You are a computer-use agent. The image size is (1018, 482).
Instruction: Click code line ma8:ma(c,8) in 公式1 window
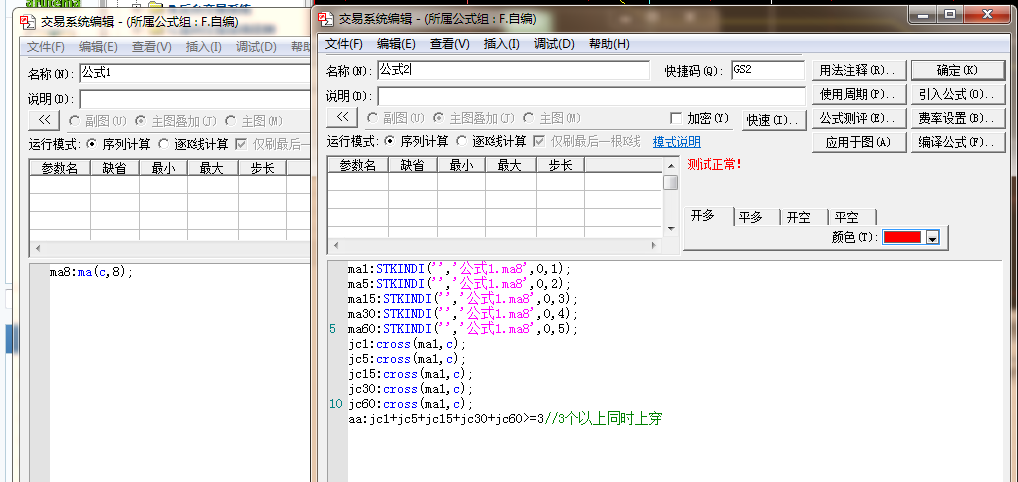pyautogui.click(x=91, y=273)
